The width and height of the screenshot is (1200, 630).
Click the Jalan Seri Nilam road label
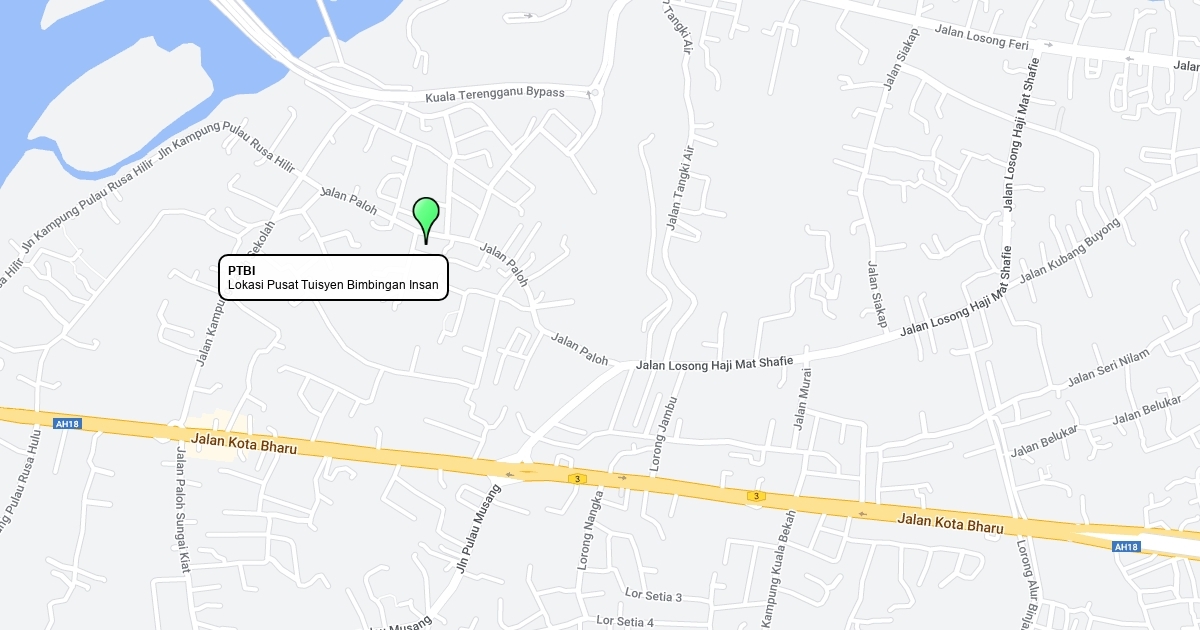[x=1109, y=368]
